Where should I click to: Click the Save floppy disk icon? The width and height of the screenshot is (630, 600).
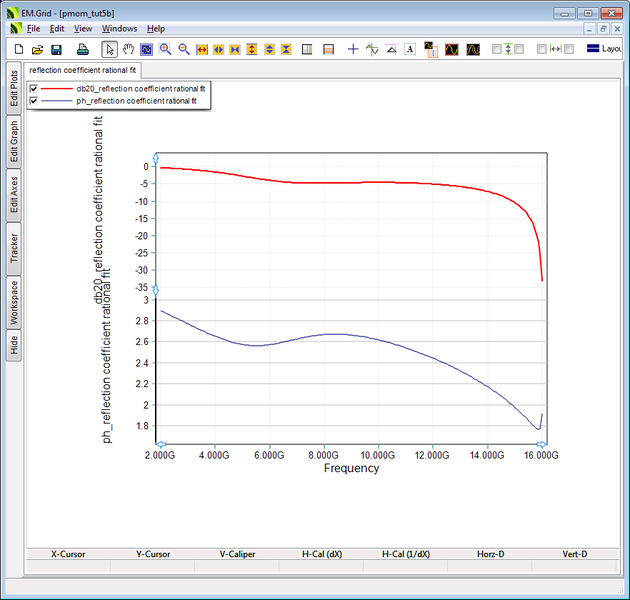[x=56, y=49]
